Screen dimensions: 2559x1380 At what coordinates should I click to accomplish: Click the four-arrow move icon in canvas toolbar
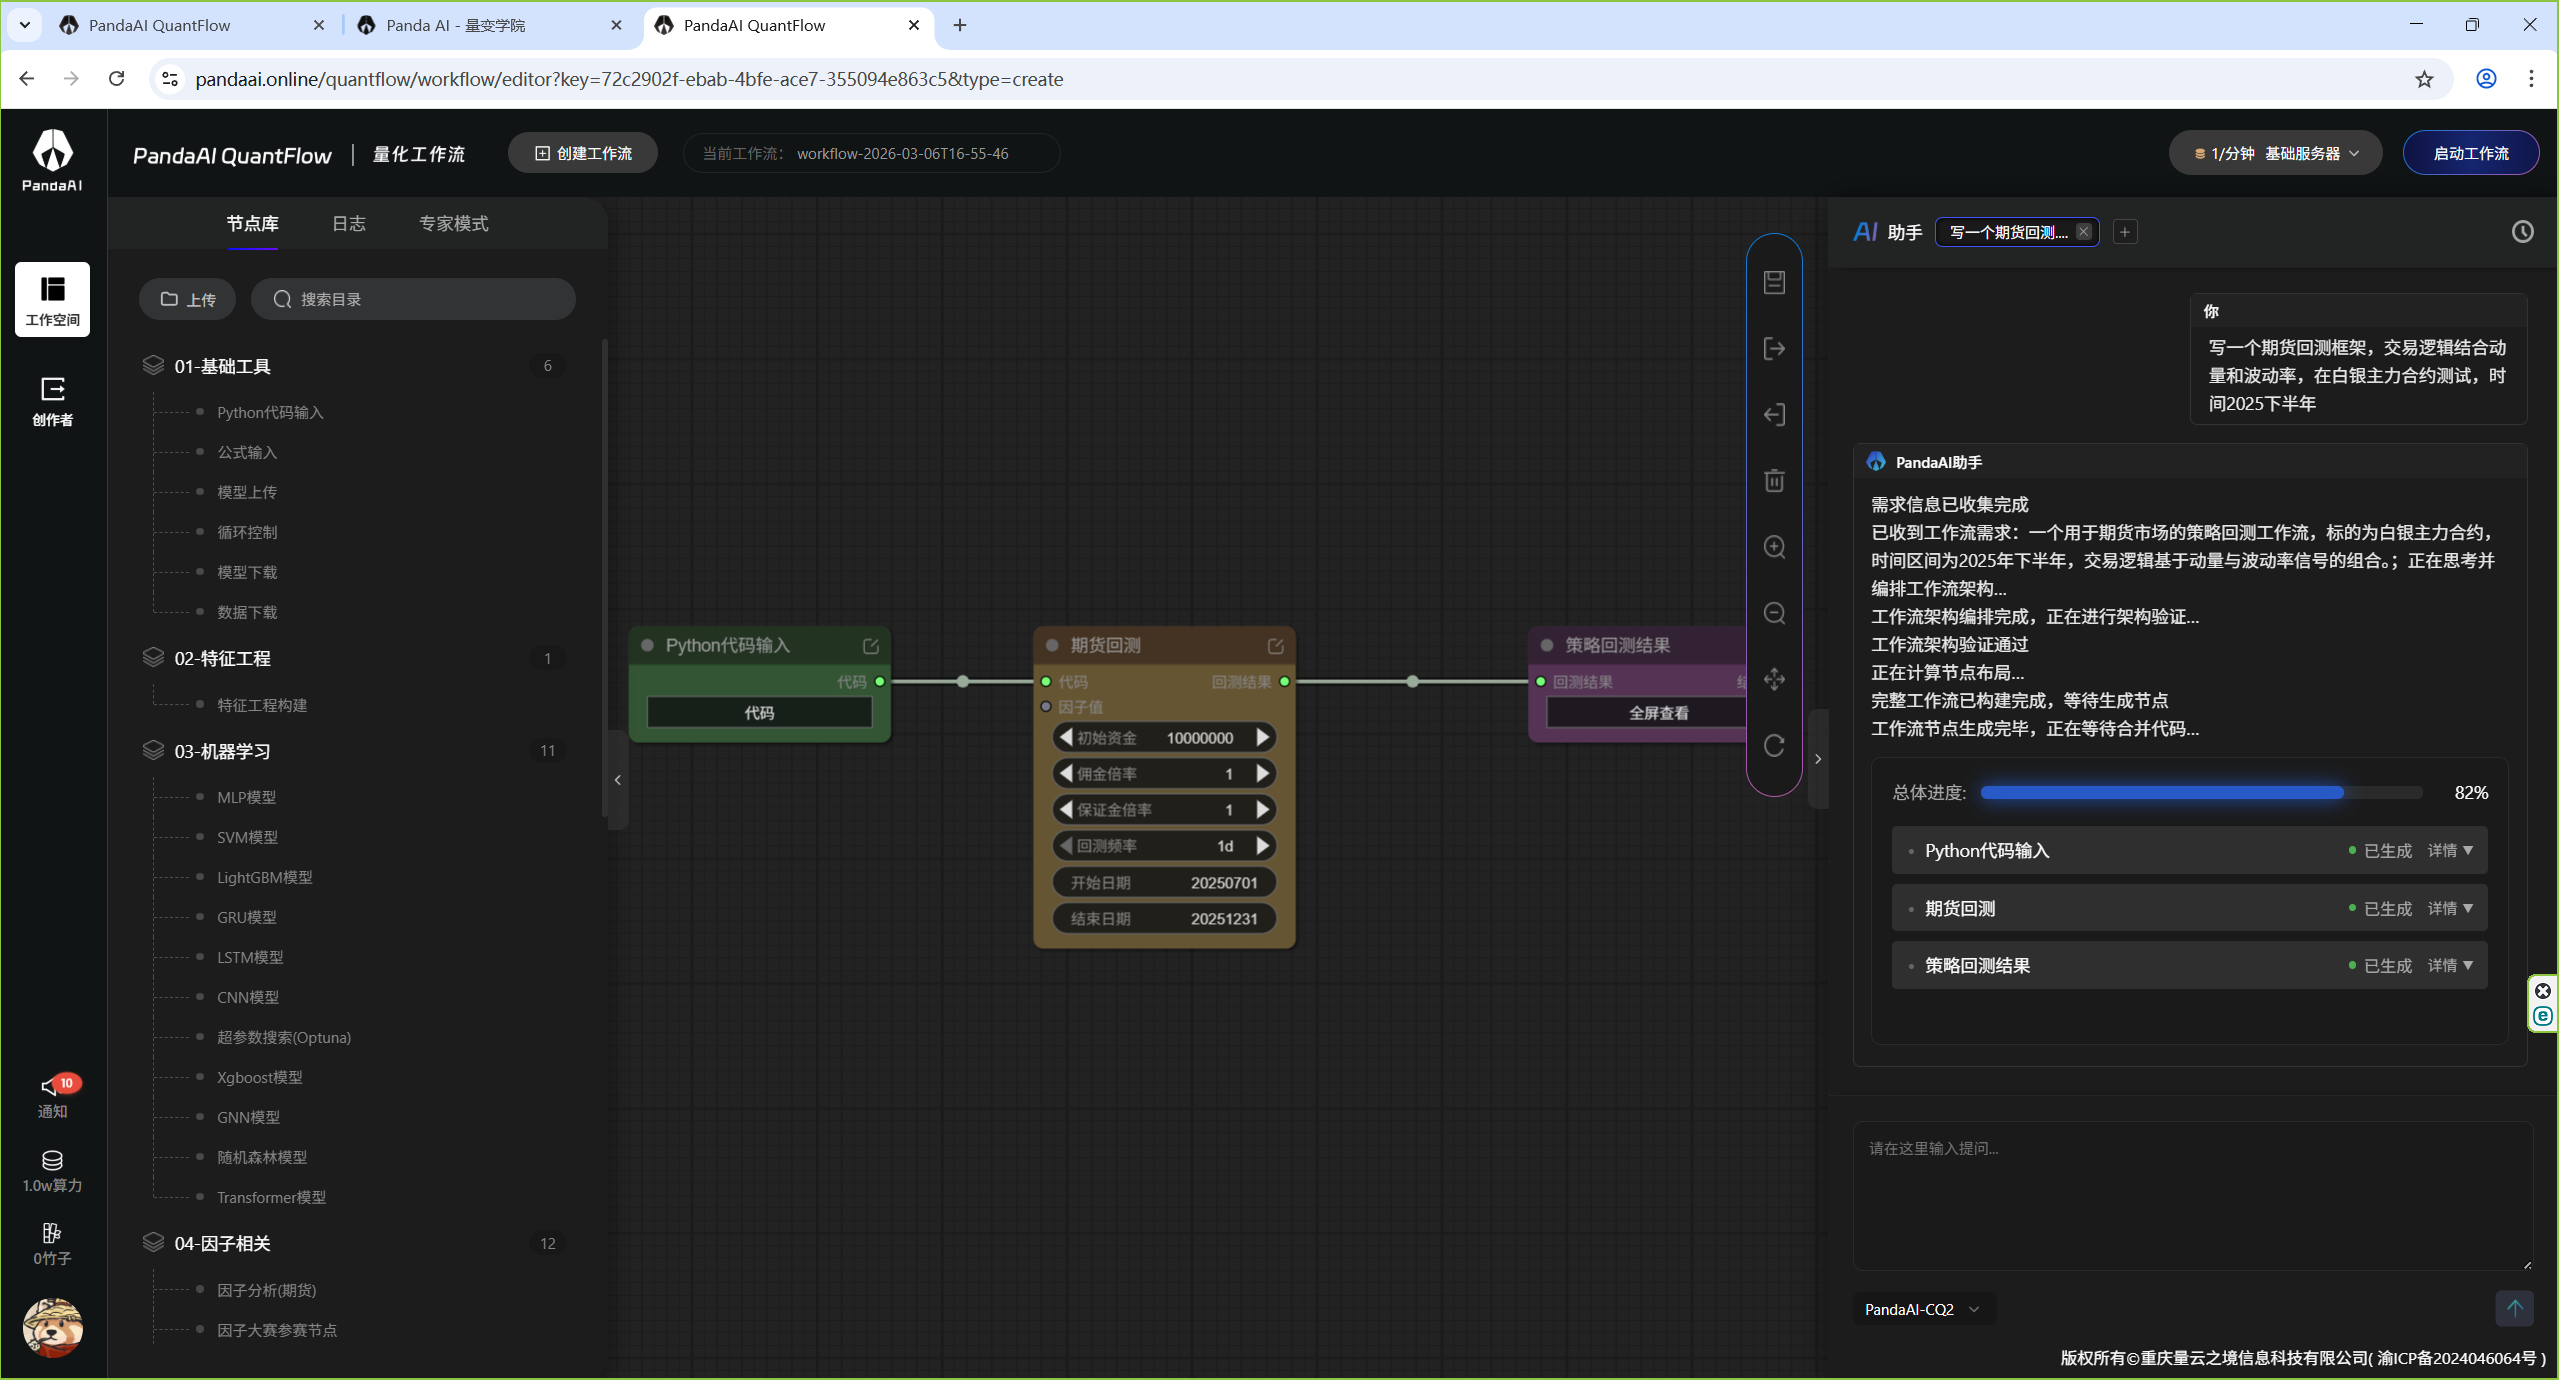coord(1774,679)
